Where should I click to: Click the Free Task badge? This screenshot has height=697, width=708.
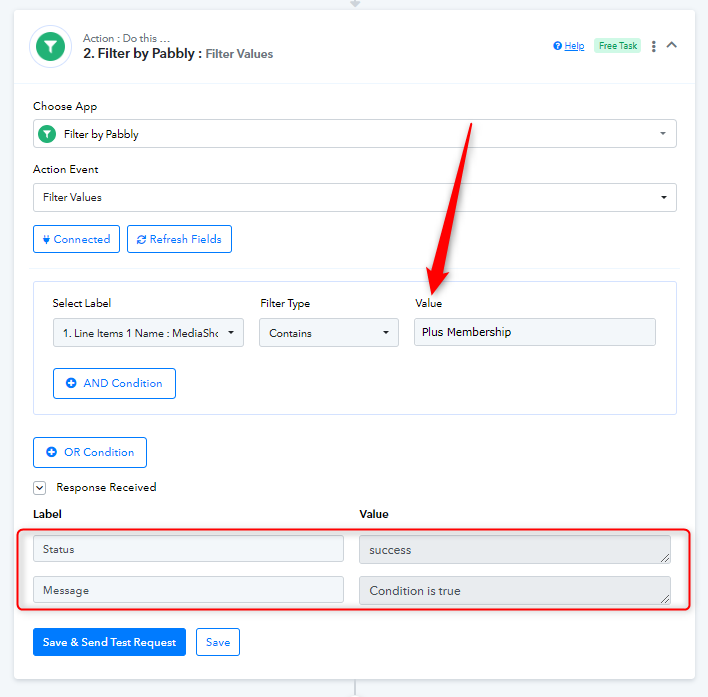click(x=617, y=46)
